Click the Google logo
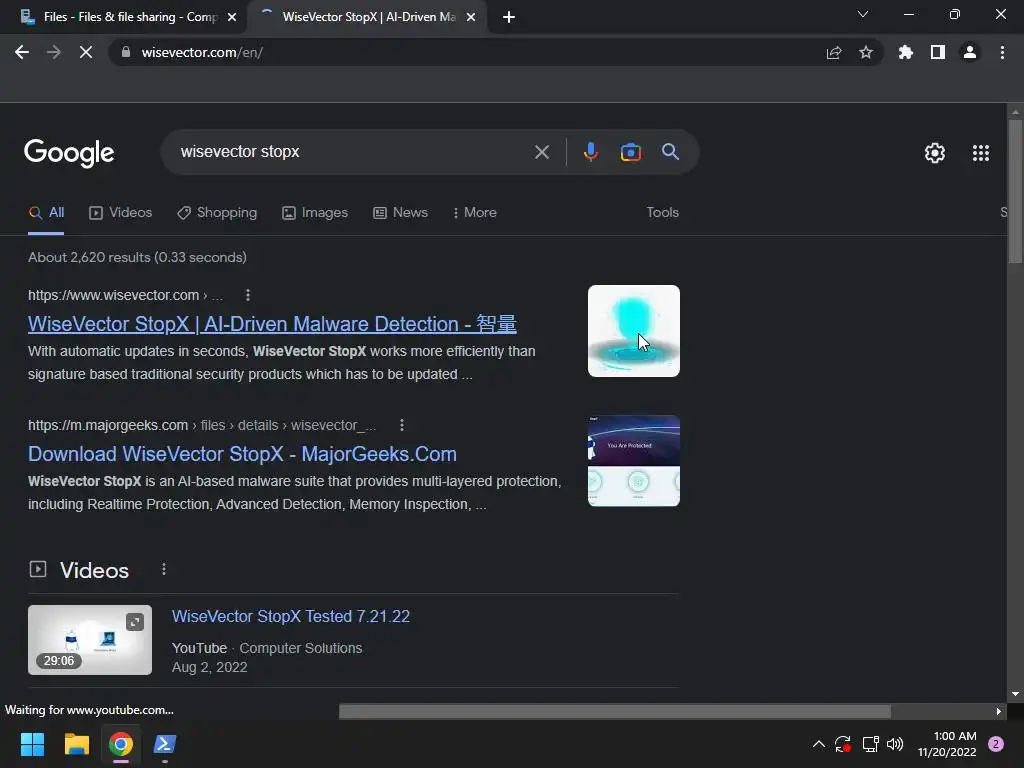This screenshot has height=768, width=1024. pyautogui.click(x=69, y=153)
